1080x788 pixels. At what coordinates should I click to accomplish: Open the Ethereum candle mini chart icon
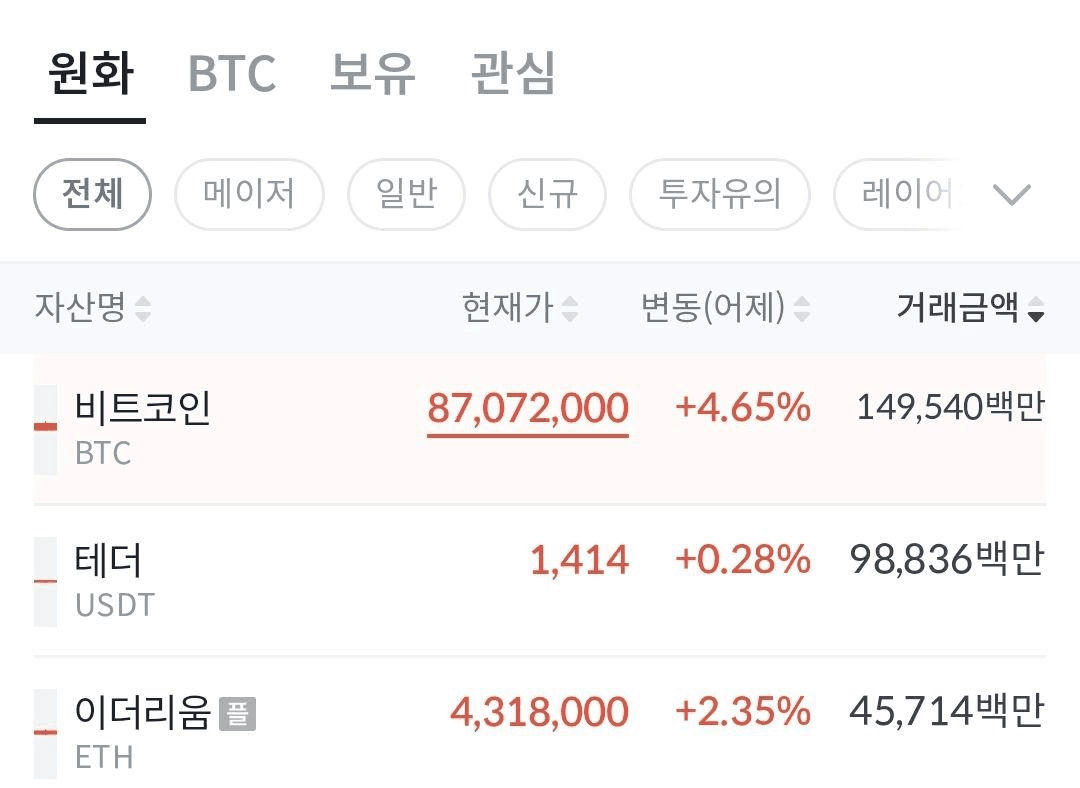[45, 734]
